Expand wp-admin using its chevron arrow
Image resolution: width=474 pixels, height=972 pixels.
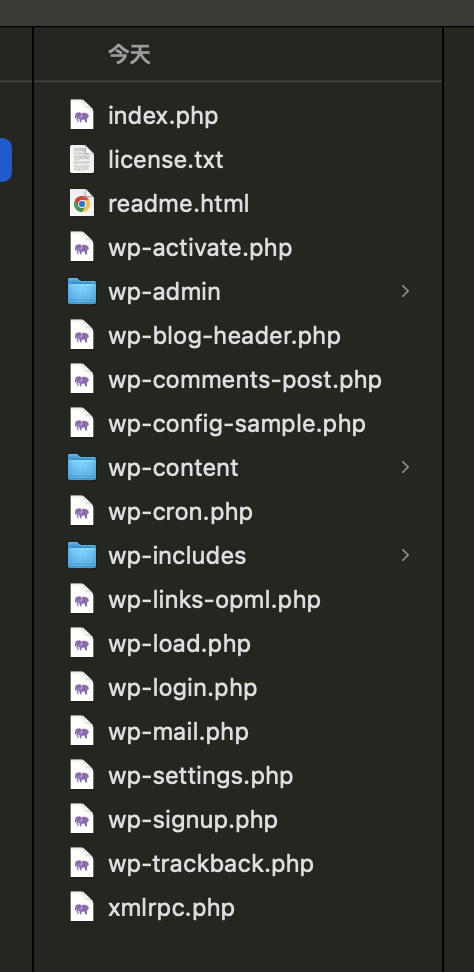[x=405, y=291]
